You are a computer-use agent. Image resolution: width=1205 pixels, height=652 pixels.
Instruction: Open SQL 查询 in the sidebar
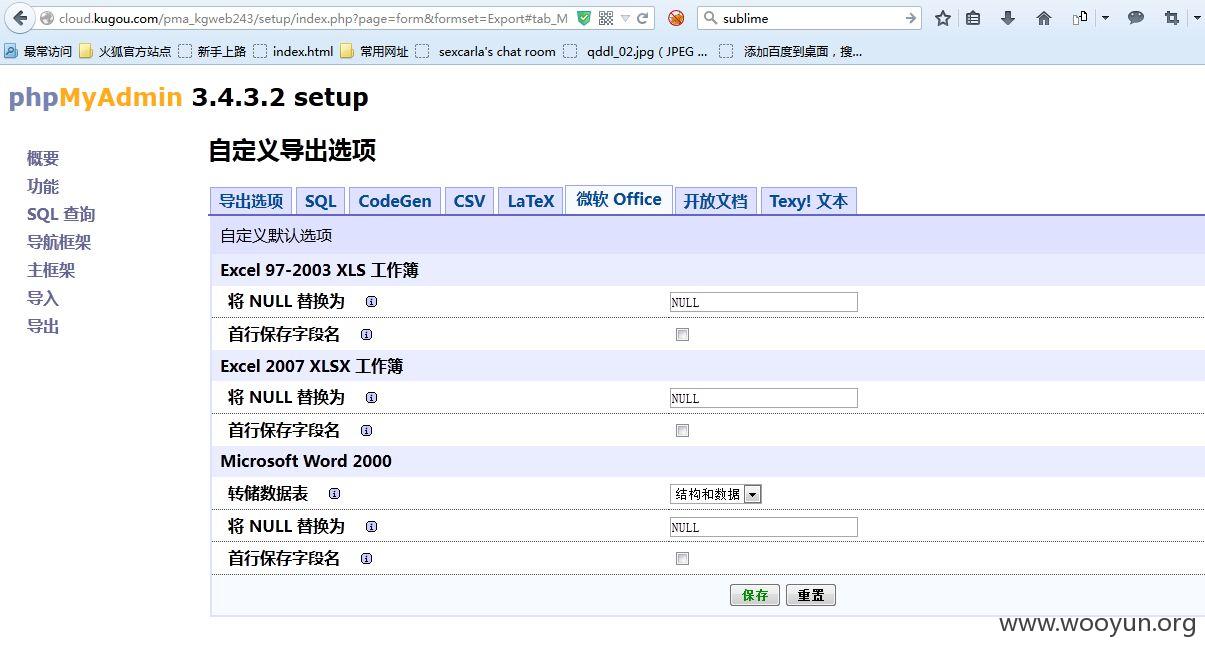[61, 214]
